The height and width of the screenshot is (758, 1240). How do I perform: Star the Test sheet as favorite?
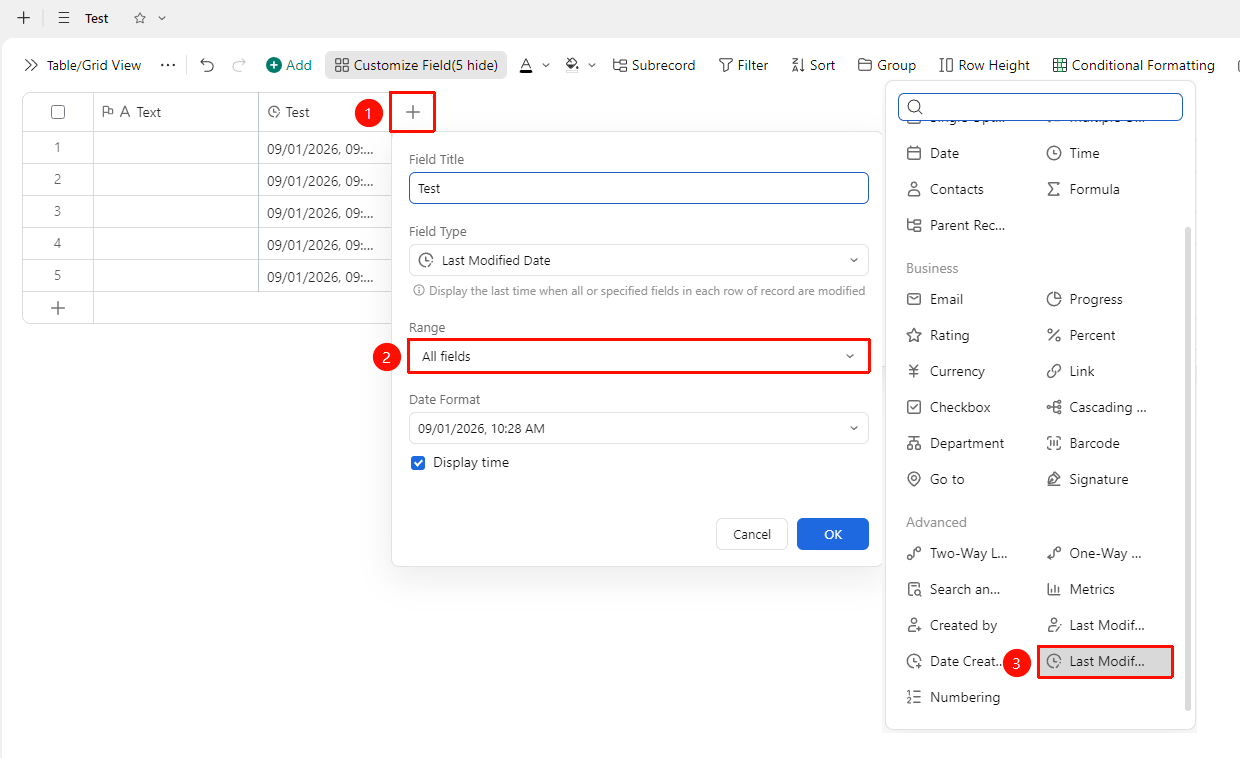pyautogui.click(x=140, y=18)
